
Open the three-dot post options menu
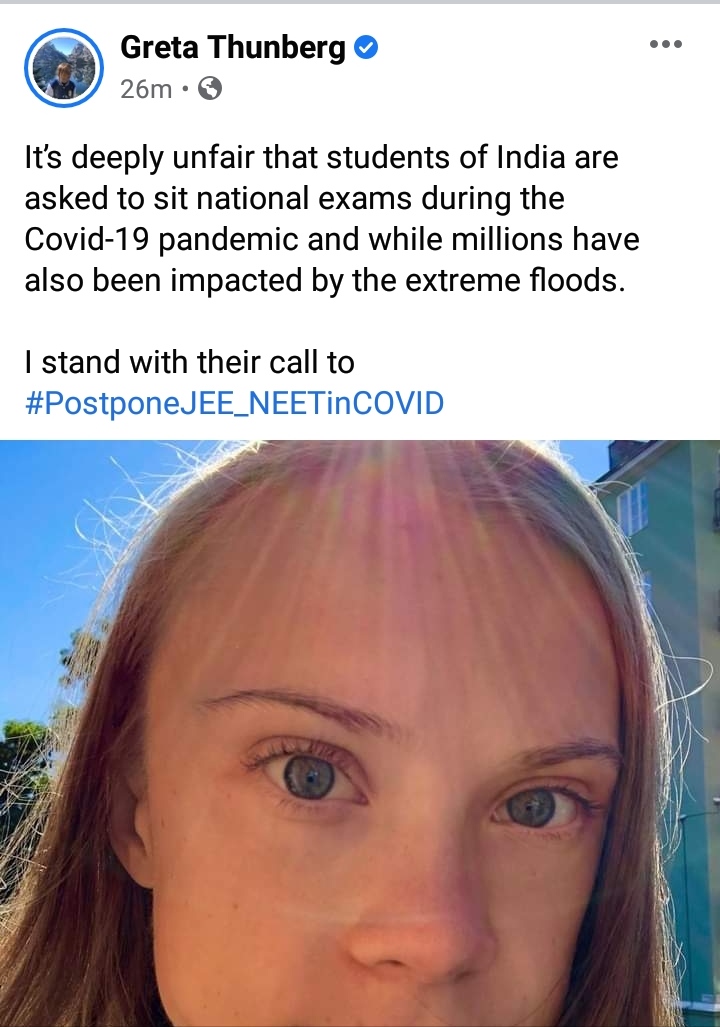click(x=665, y=44)
